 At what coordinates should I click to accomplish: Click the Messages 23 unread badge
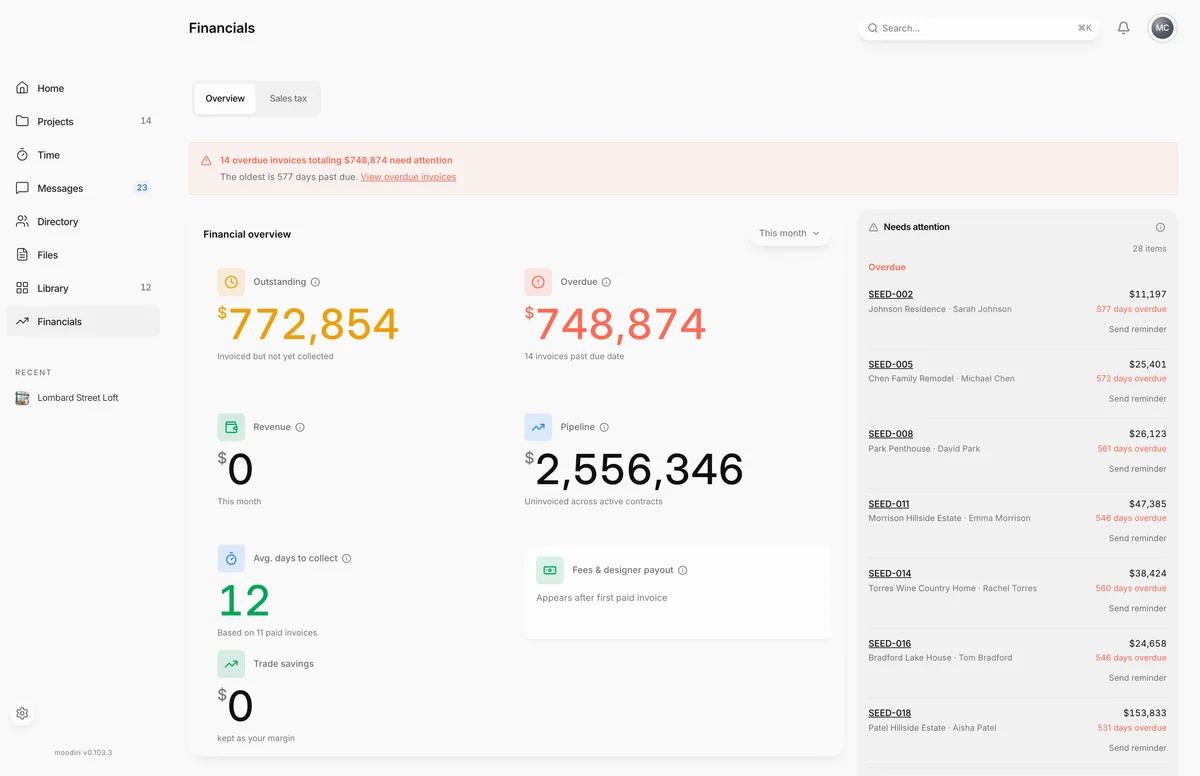click(142, 188)
